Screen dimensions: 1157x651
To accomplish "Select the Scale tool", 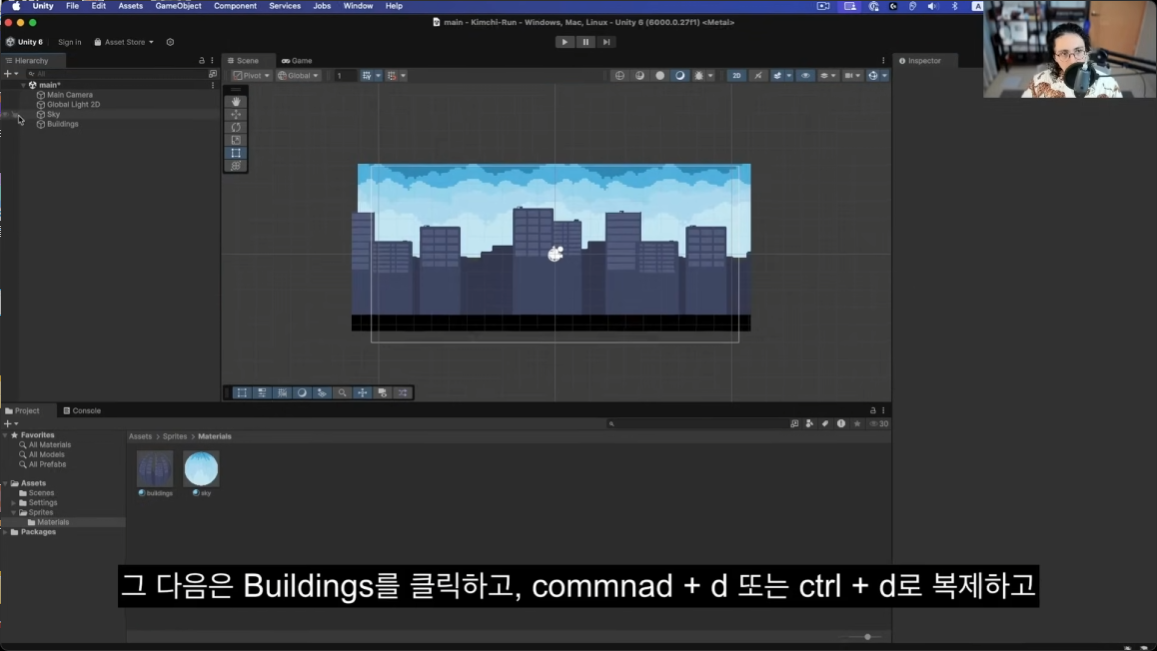I will [x=236, y=140].
